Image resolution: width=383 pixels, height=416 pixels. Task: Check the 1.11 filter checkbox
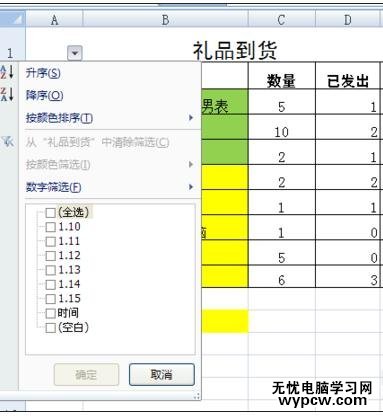point(50,241)
